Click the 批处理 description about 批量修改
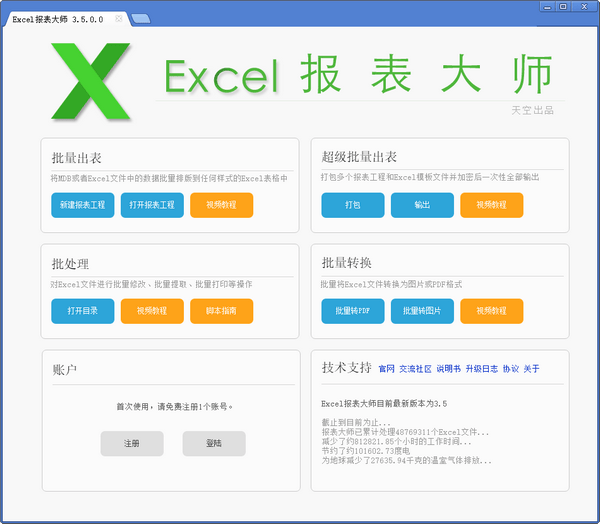This screenshot has width=600, height=524. (152, 284)
